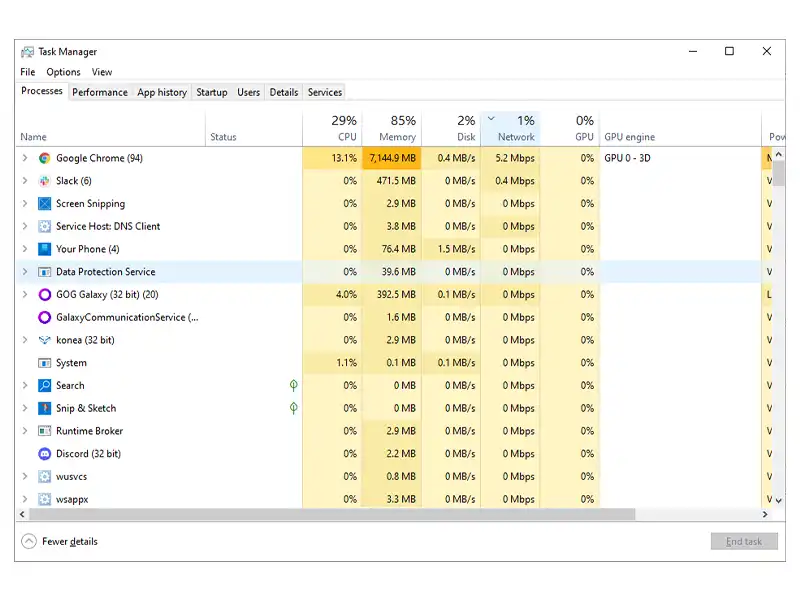The height and width of the screenshot is (600, 800).
Task: Expand the Screen Snipping process
Action: tap(24, 204)
